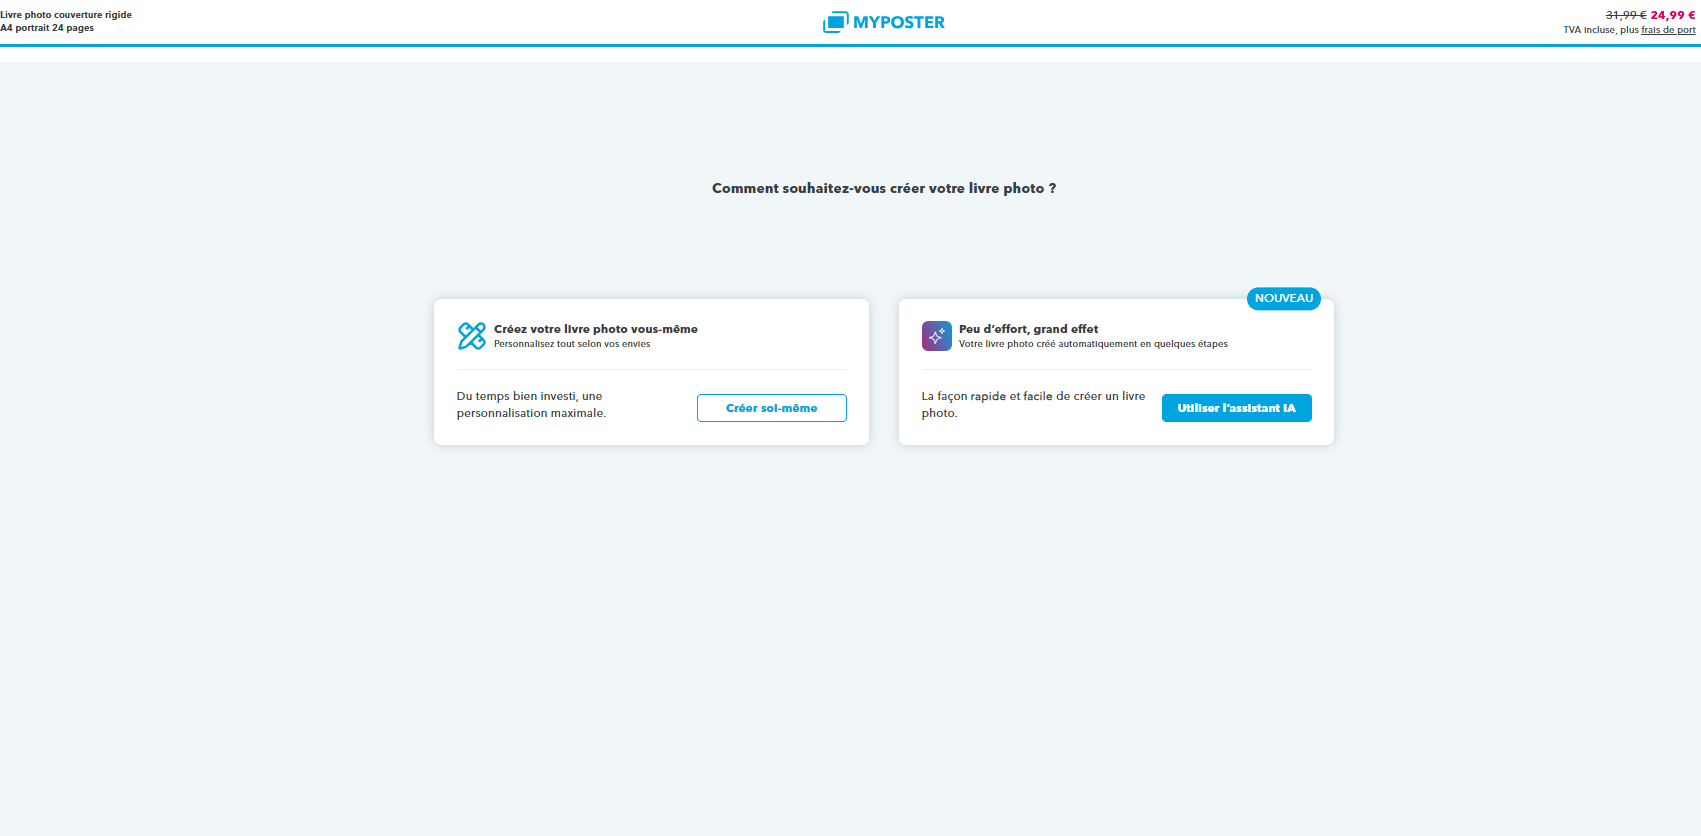Image resolution: width=1701 pixels, height=836 pixels.
Task: Open the frais de port link
Action: pos(1668,30)
